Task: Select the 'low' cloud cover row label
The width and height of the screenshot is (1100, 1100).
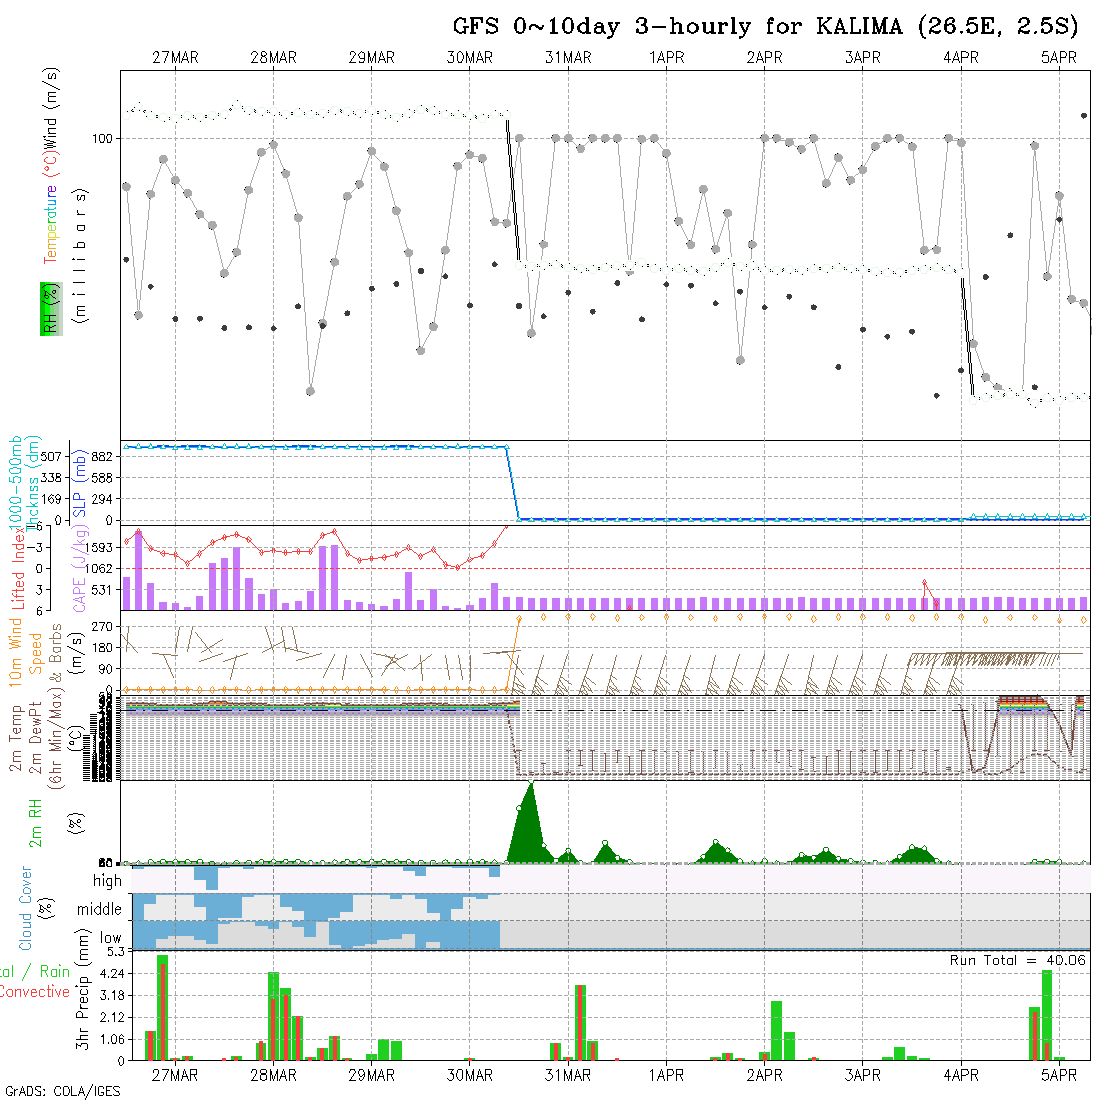Action: pos(111,938)
